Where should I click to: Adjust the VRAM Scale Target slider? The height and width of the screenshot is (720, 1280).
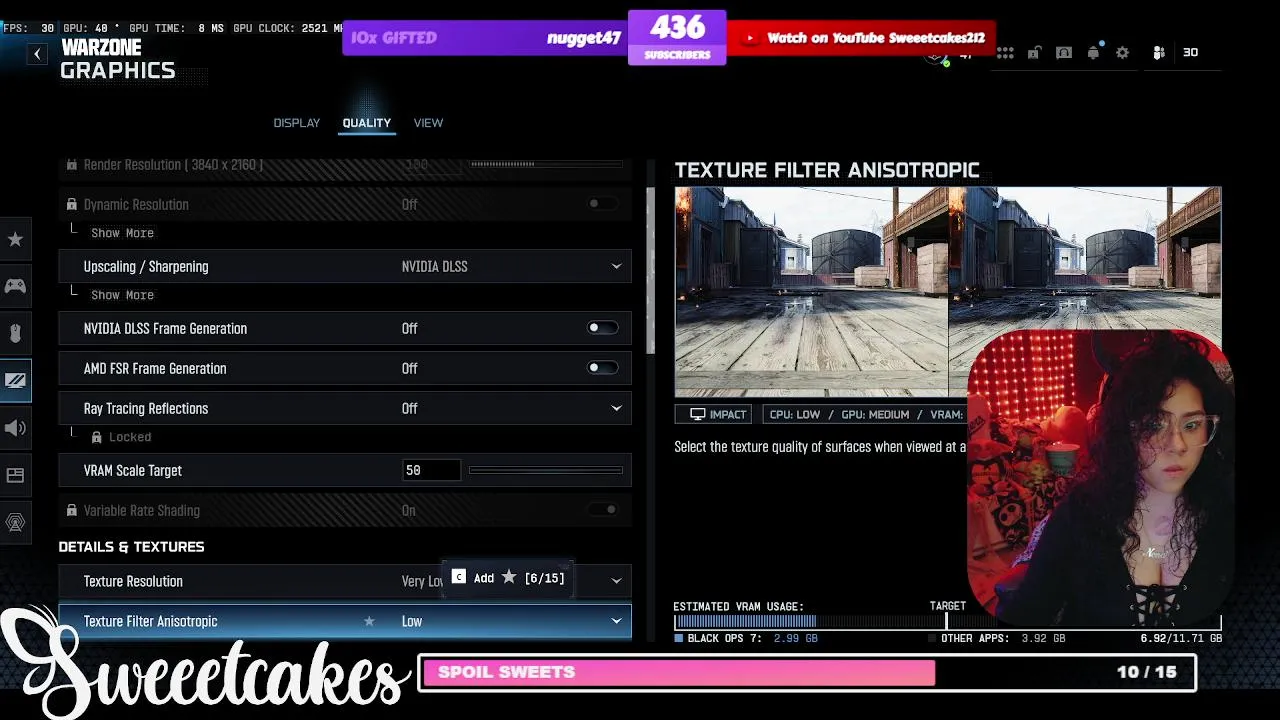coord(546,470)
